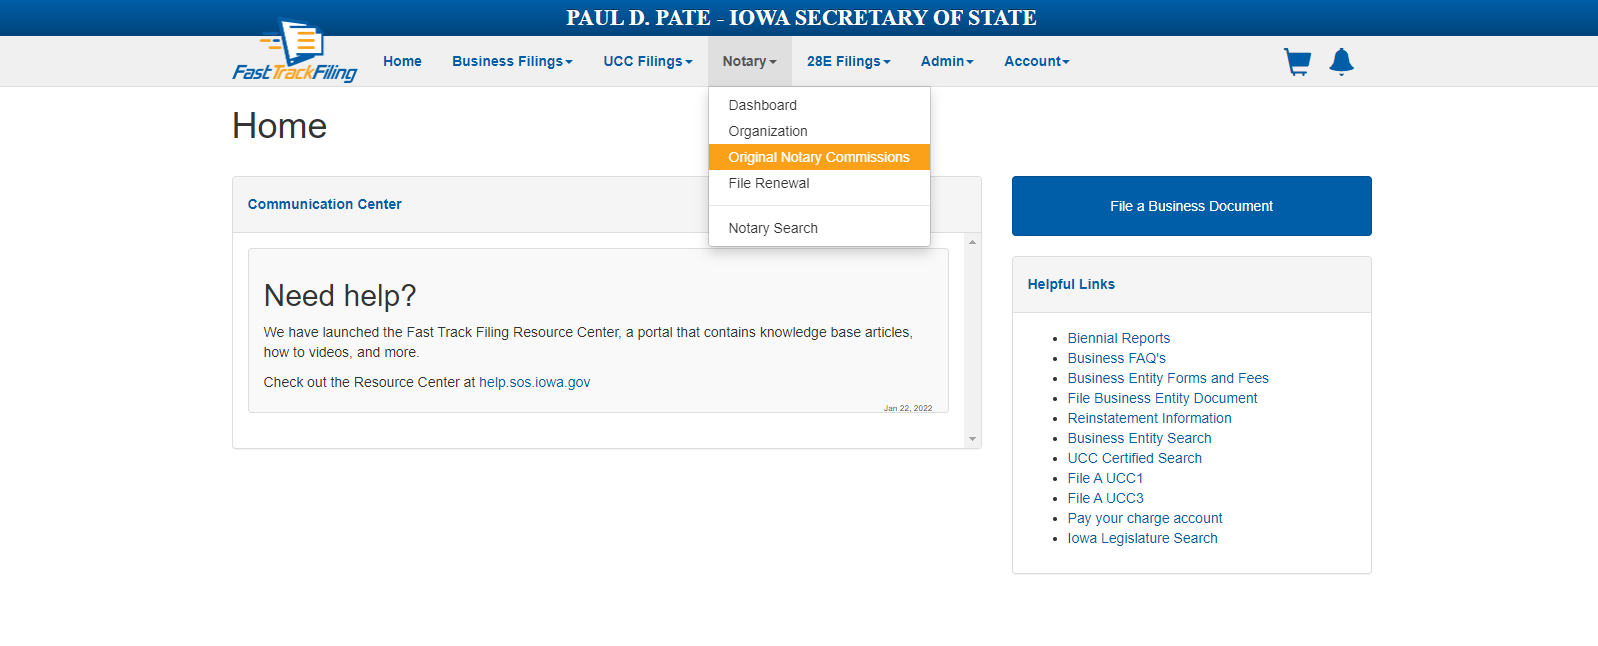This screenshot has height=646, width=1598.
Task: Click the Communication Center heading
Action: click(x=324, y=204)
